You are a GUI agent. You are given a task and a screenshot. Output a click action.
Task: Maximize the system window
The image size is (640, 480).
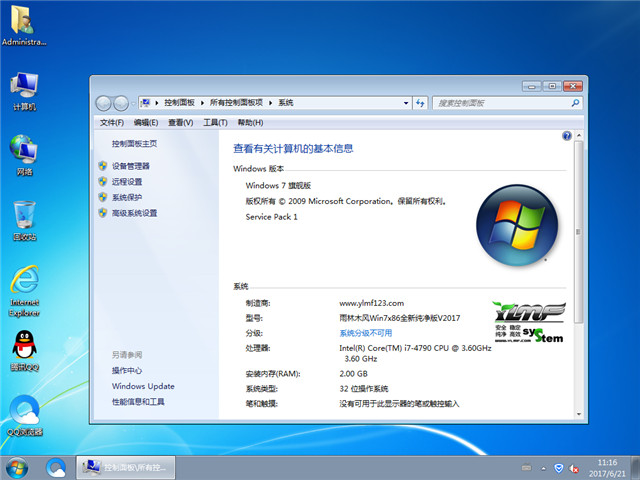coord(552,87)
